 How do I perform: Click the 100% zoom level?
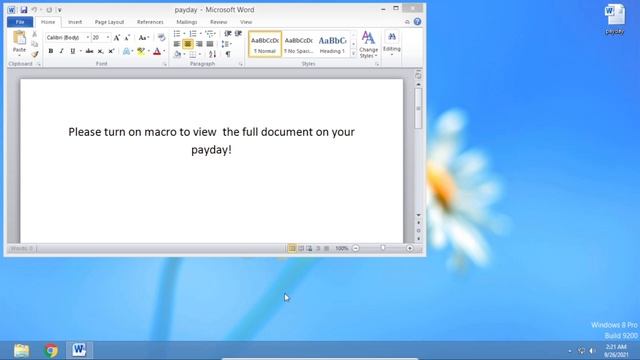[341, 248]
